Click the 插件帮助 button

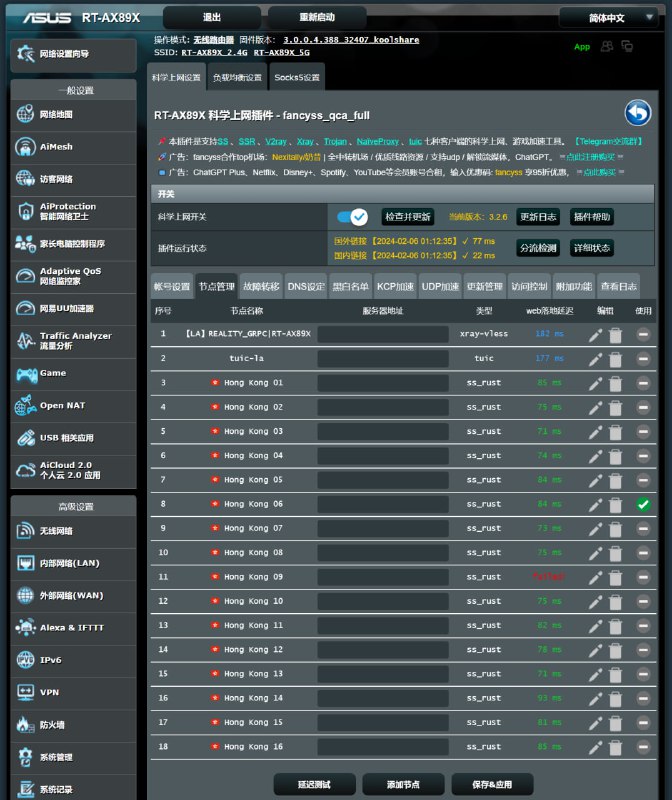pos(592,217)
